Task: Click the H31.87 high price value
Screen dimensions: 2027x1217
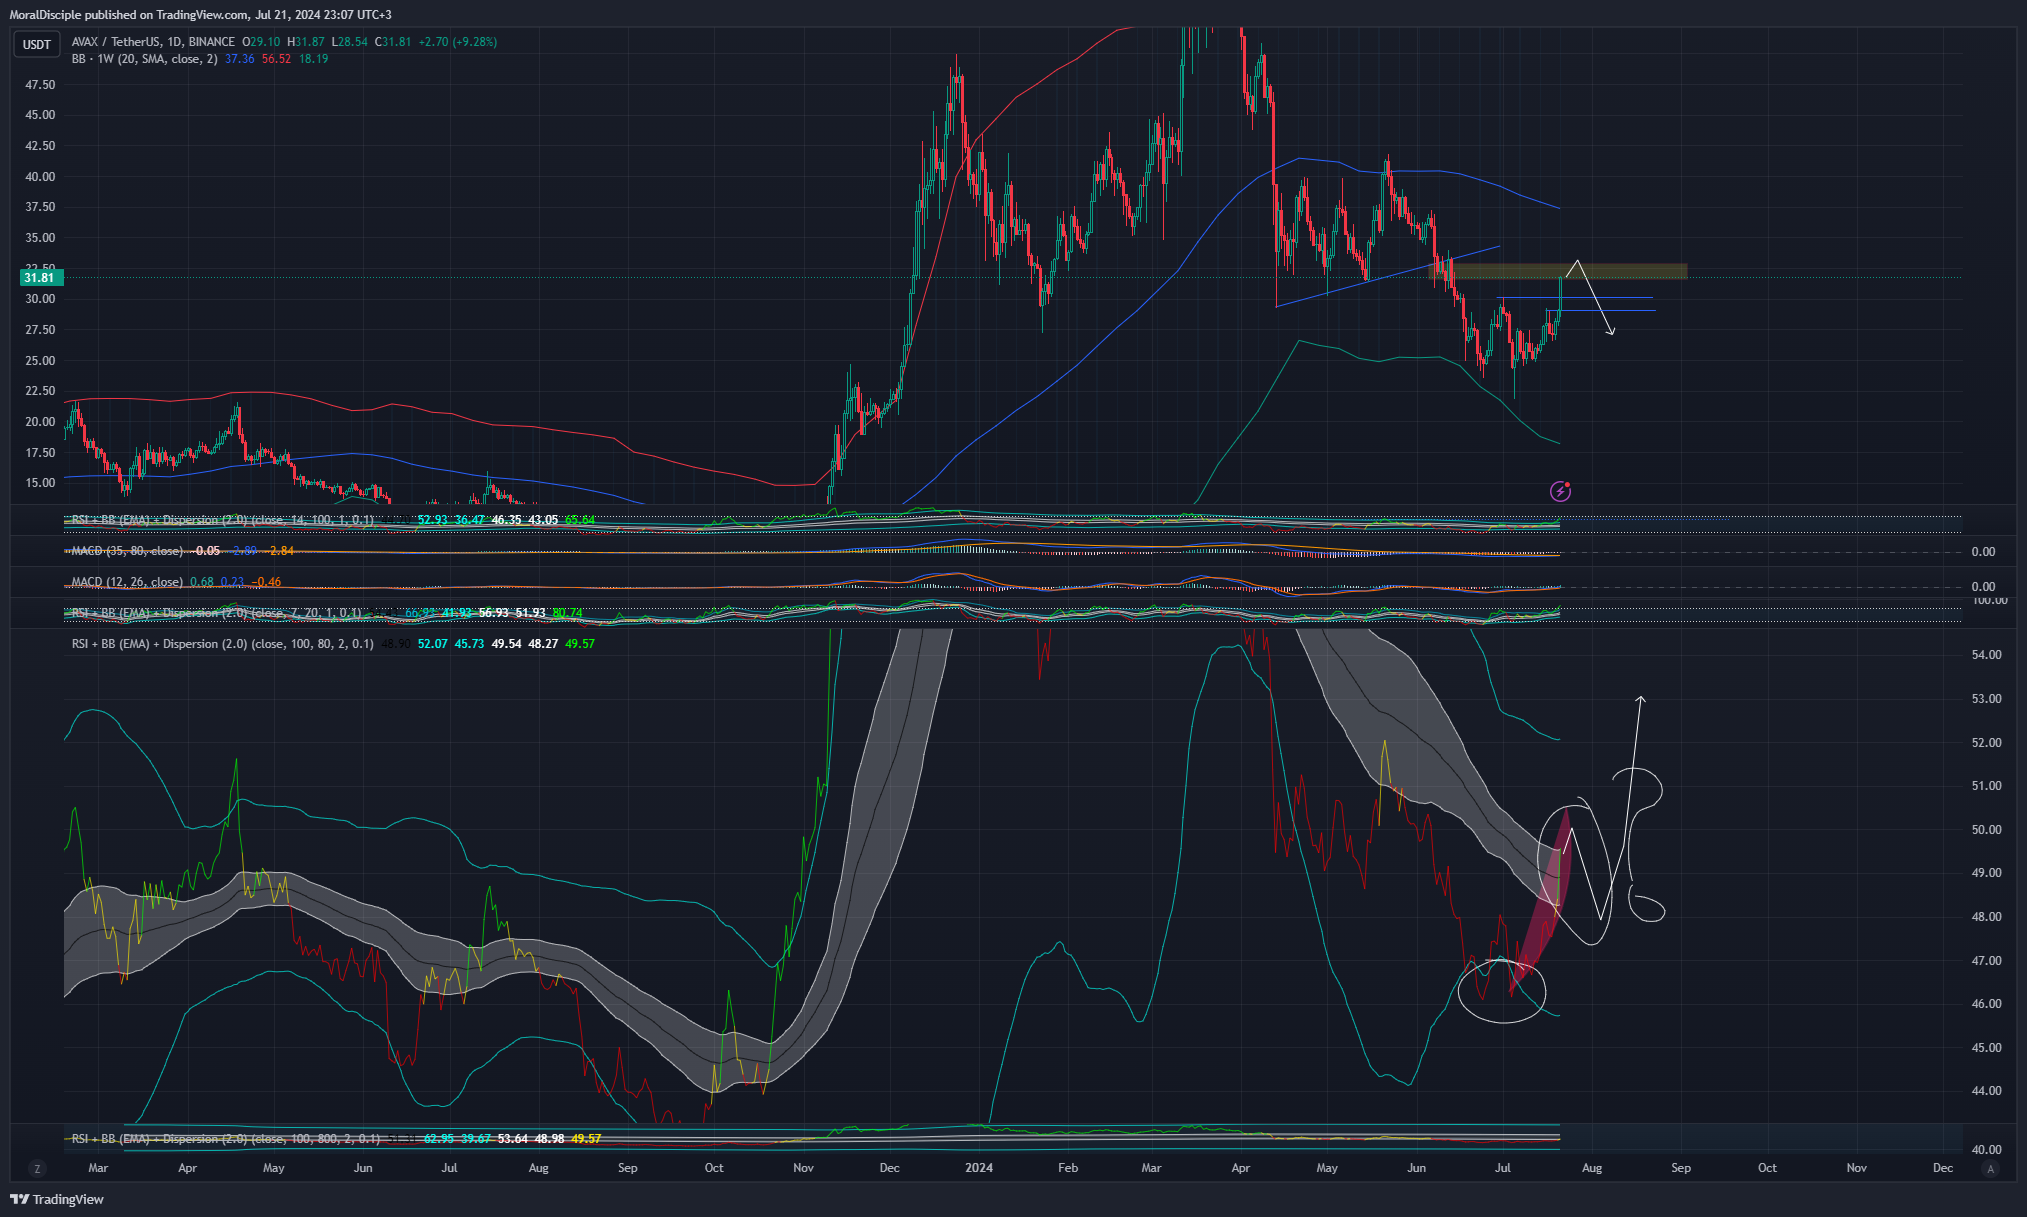Action: [x=306, y=42]
